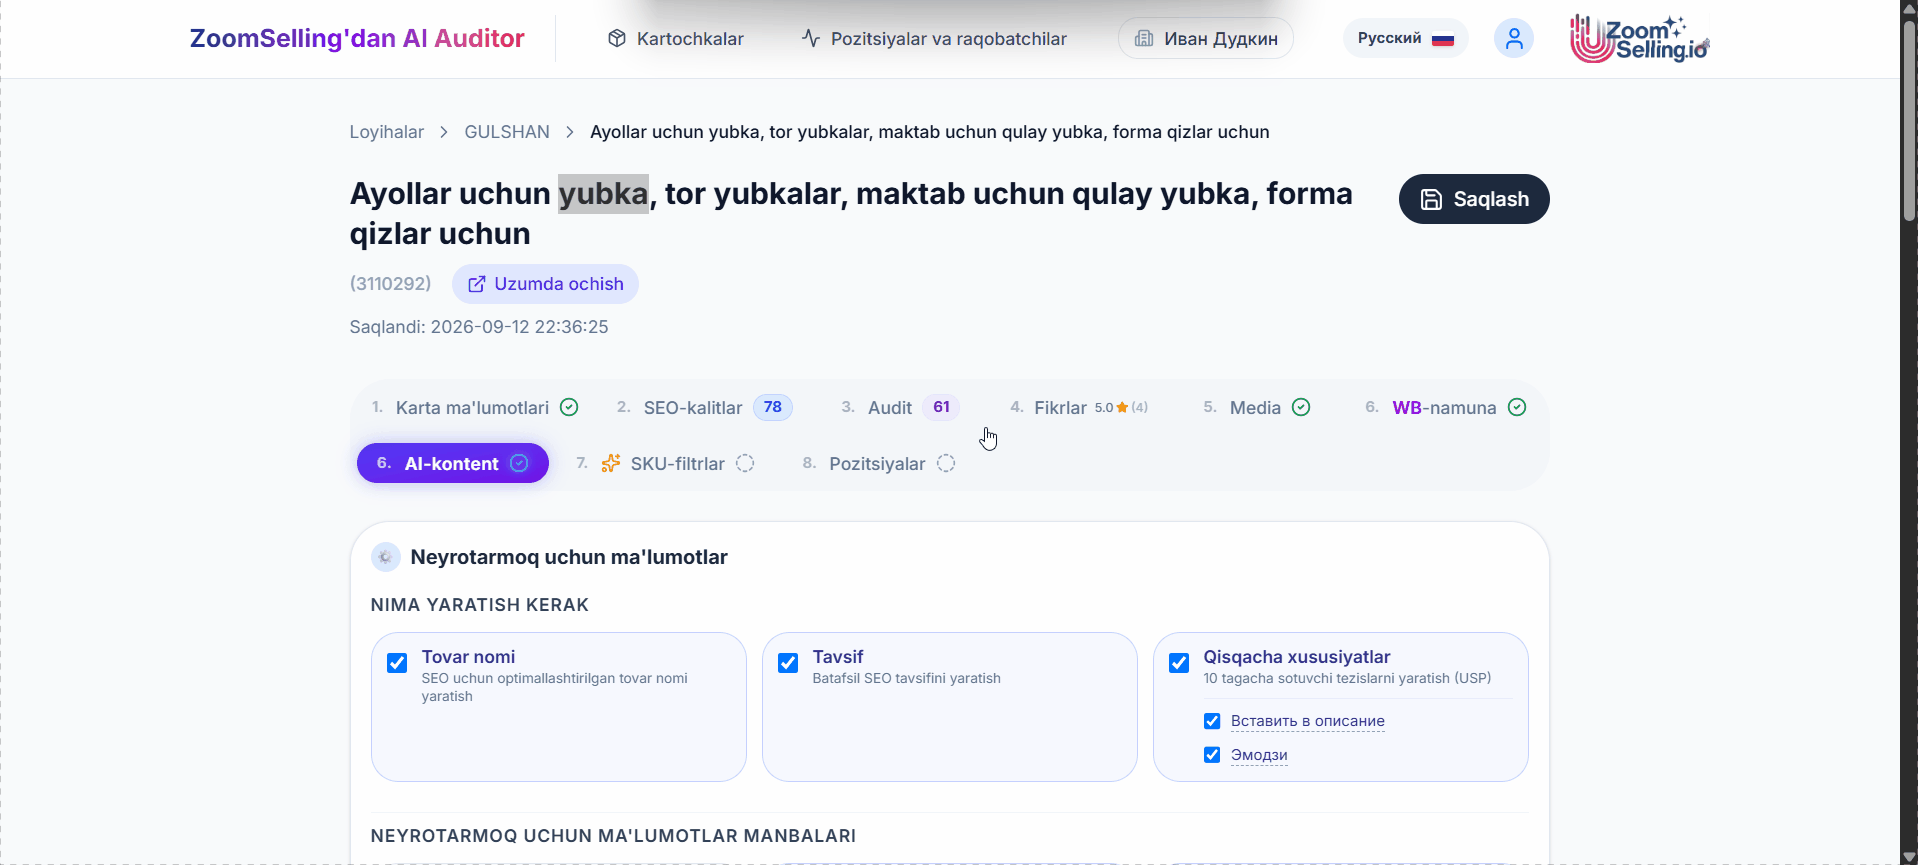Open the Audit tab
This screenshot has width=1918, height=865.
(x=900, y=407)
